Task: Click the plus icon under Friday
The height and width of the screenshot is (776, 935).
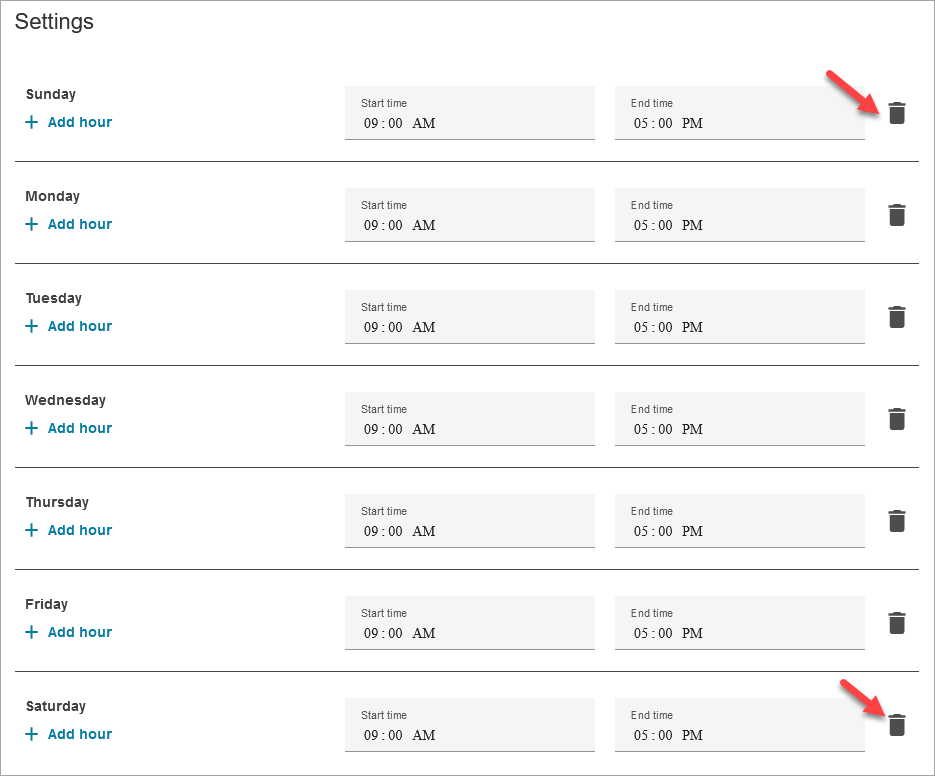Action: [32, 632]
